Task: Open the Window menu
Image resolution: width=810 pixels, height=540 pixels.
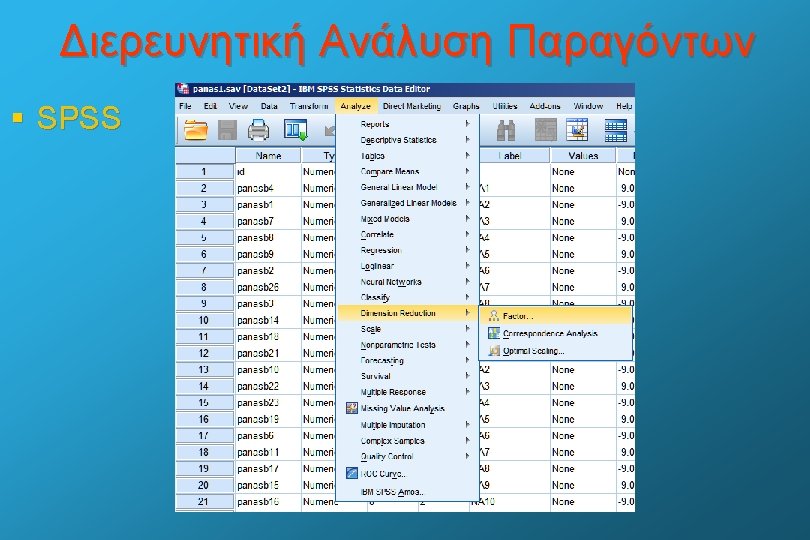Action: click(588, 106)
